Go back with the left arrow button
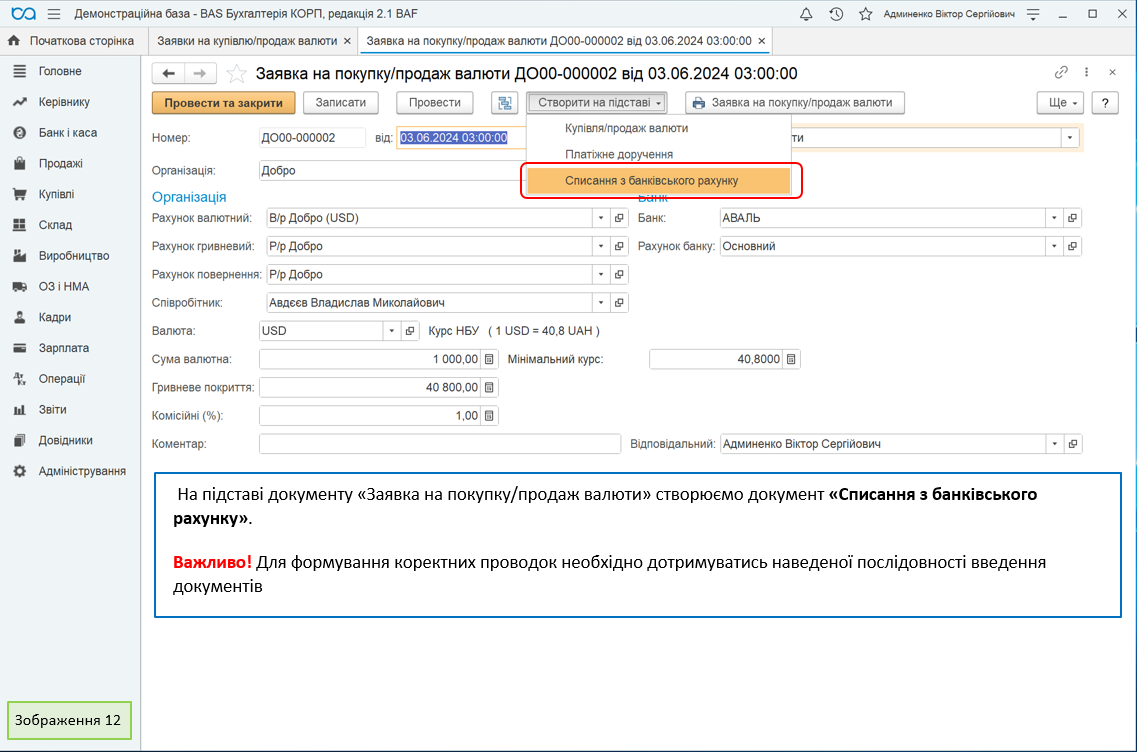Screen dimensions: 1137x752 pyautogui.click(x=168, y=73)
